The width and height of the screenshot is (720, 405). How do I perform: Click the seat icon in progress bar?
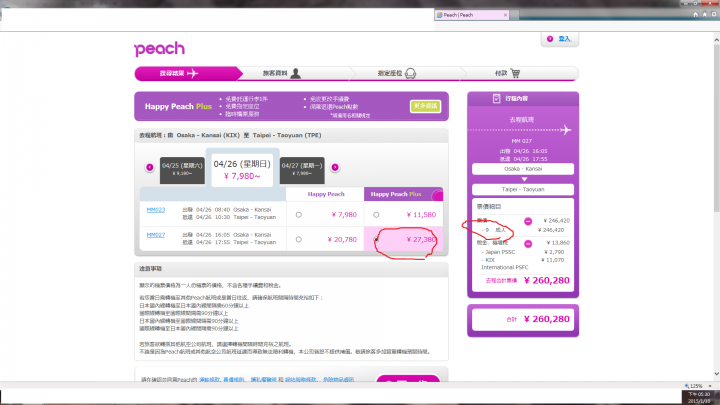[411, 73]
